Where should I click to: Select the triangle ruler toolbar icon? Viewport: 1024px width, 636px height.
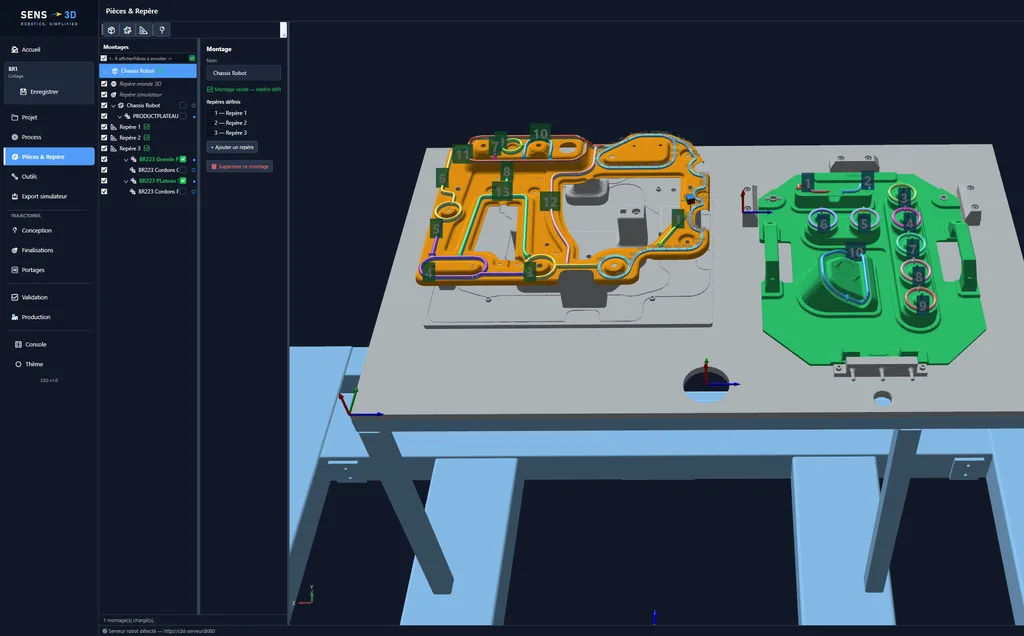tap(144, 30)
